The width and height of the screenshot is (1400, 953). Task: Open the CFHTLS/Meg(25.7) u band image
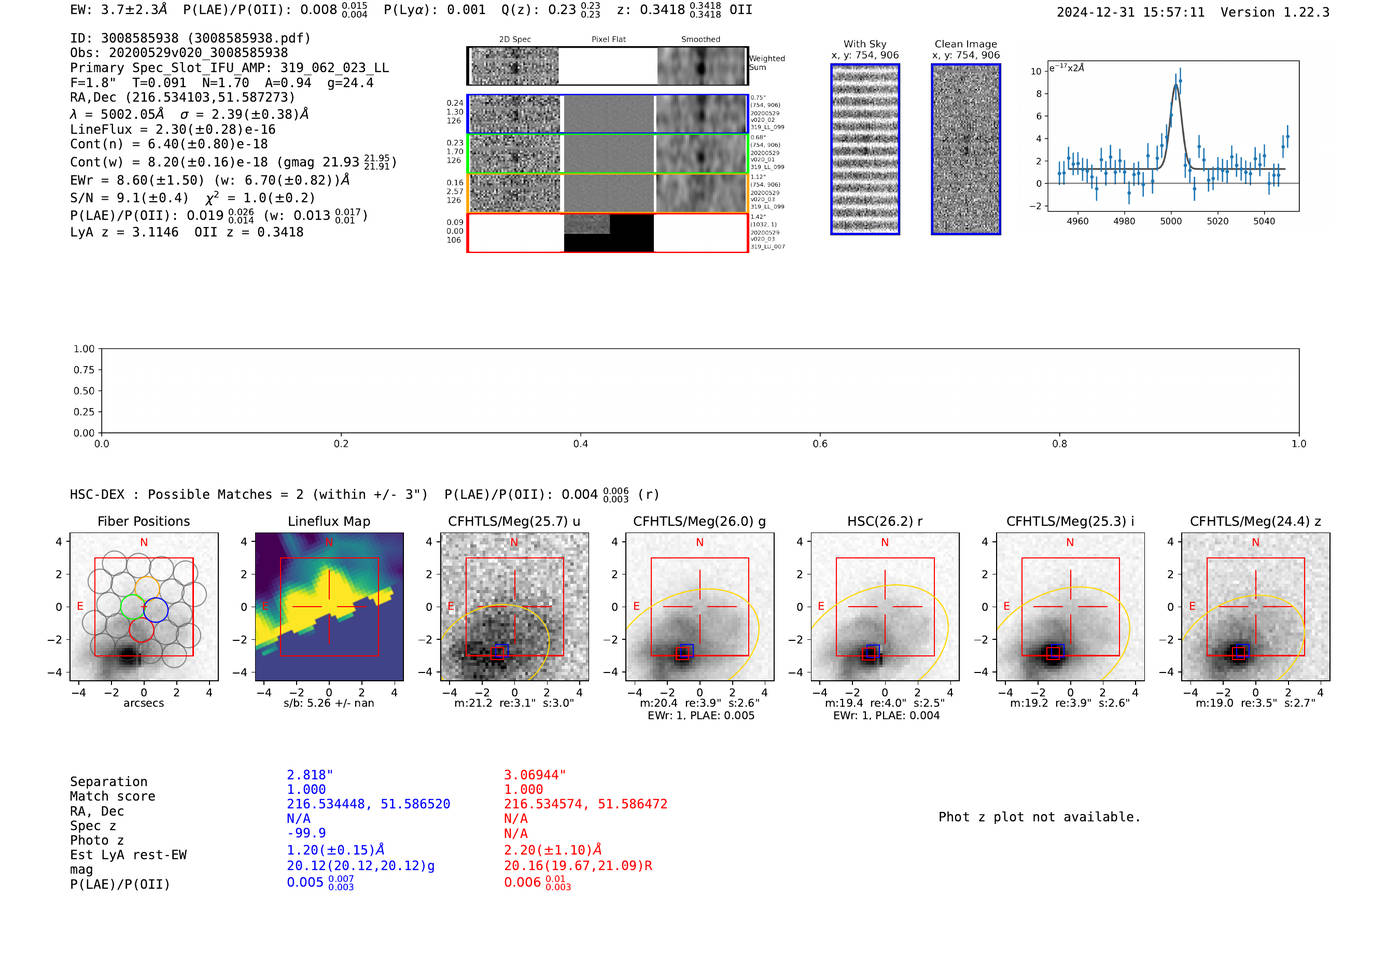point(514,606)
